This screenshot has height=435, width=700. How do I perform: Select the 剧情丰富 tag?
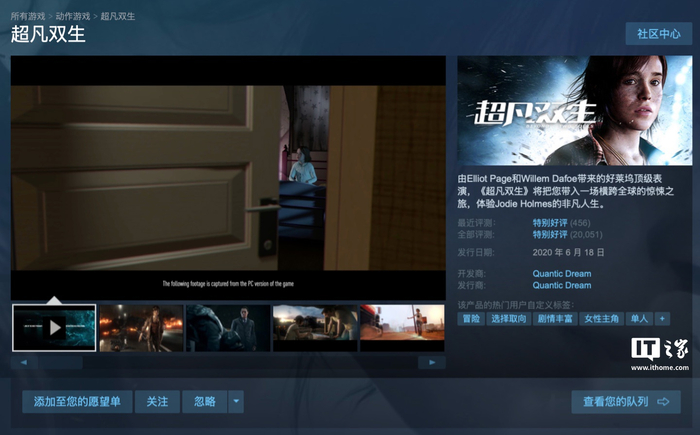click(x=555, y=318)
